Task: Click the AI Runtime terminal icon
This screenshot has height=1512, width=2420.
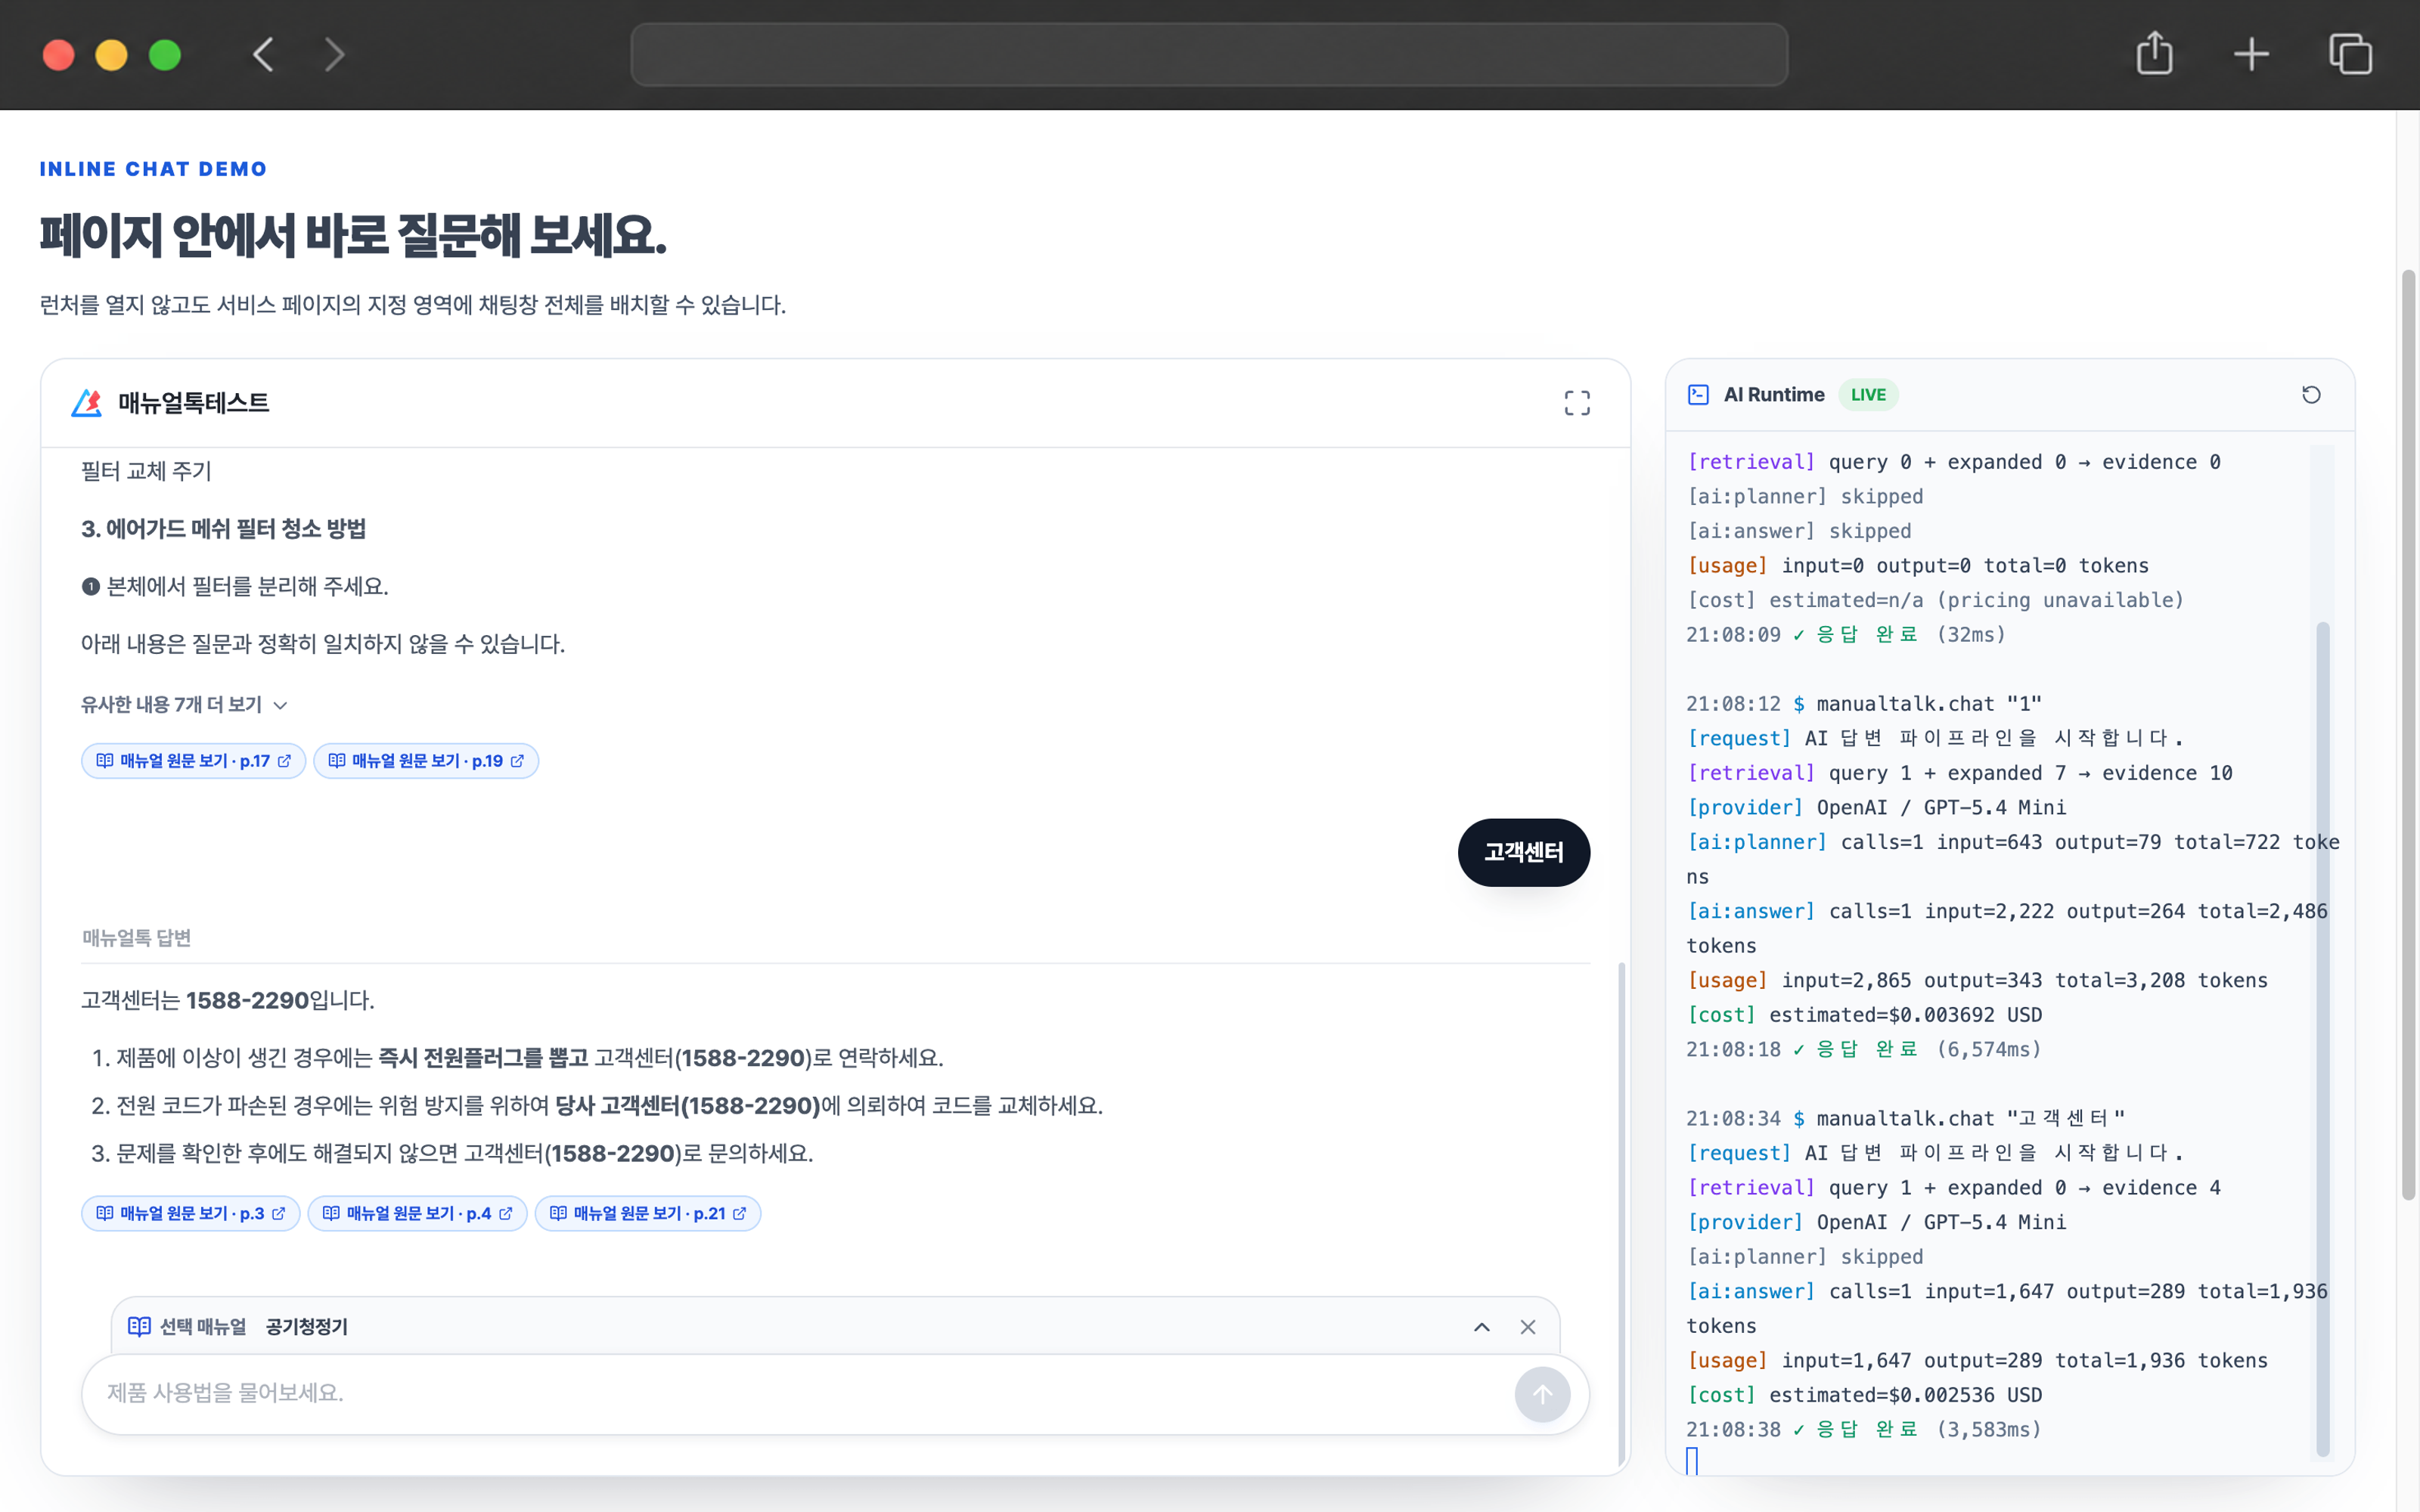Action: coord(1698,395)
